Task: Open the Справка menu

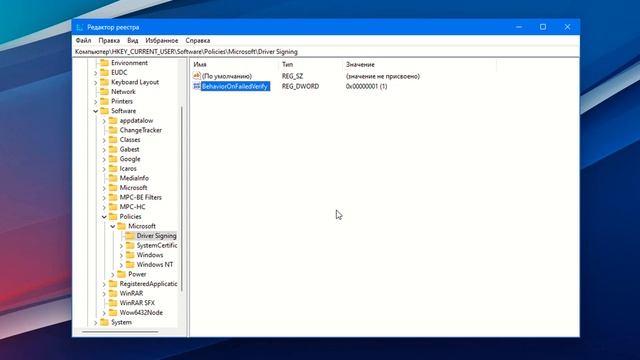Action: click(198, 40)
